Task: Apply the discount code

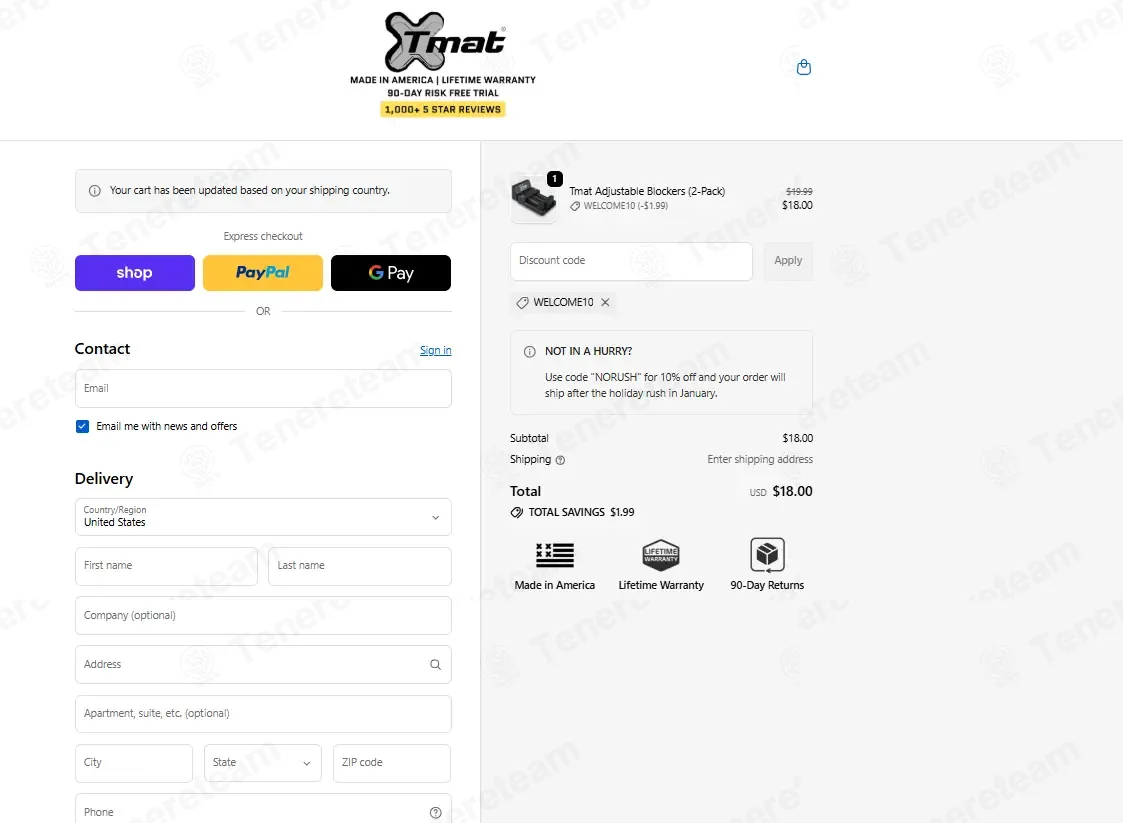Action: (788, 261)
